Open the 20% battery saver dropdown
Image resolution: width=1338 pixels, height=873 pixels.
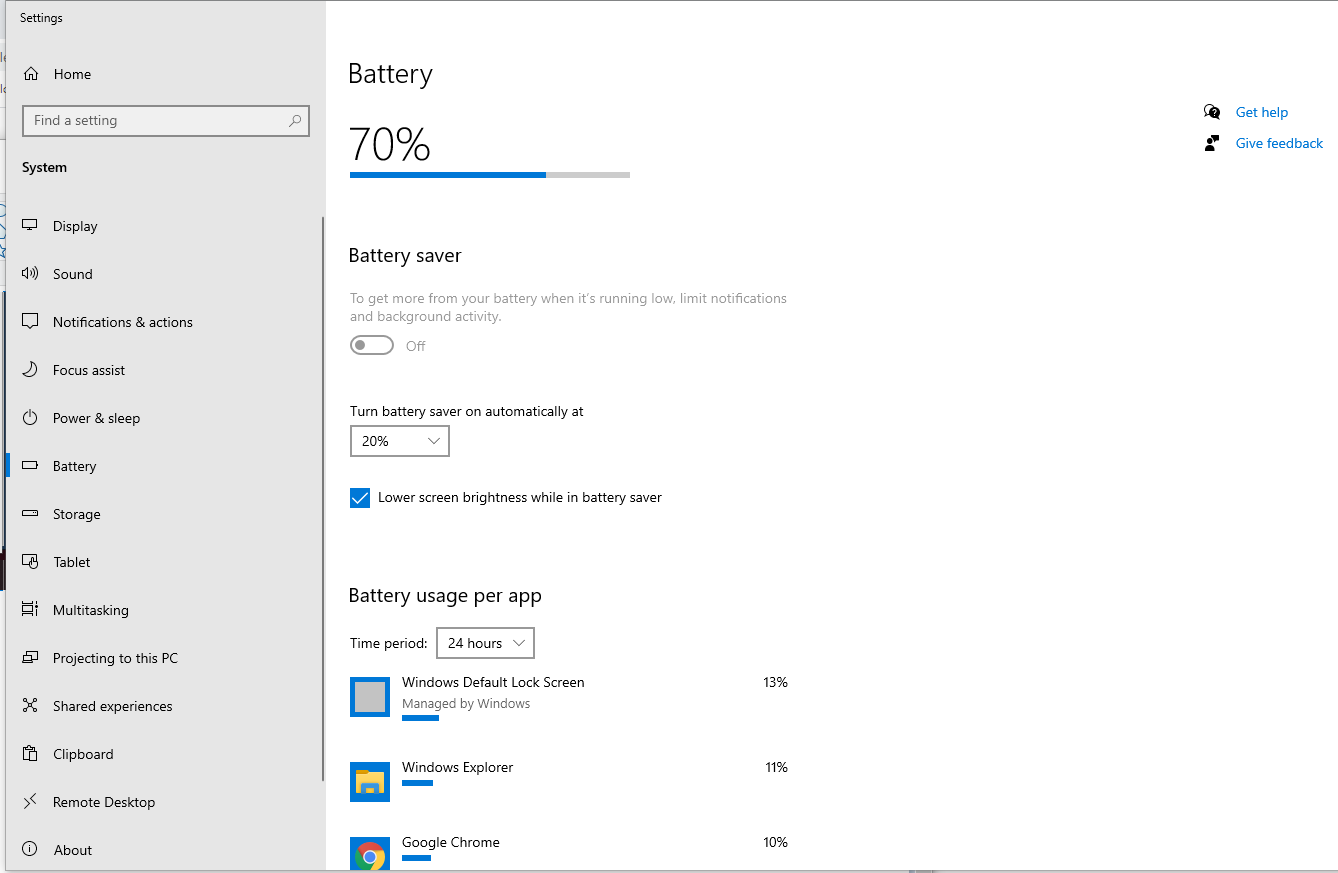pyautogui.click(x=399, y=441)
